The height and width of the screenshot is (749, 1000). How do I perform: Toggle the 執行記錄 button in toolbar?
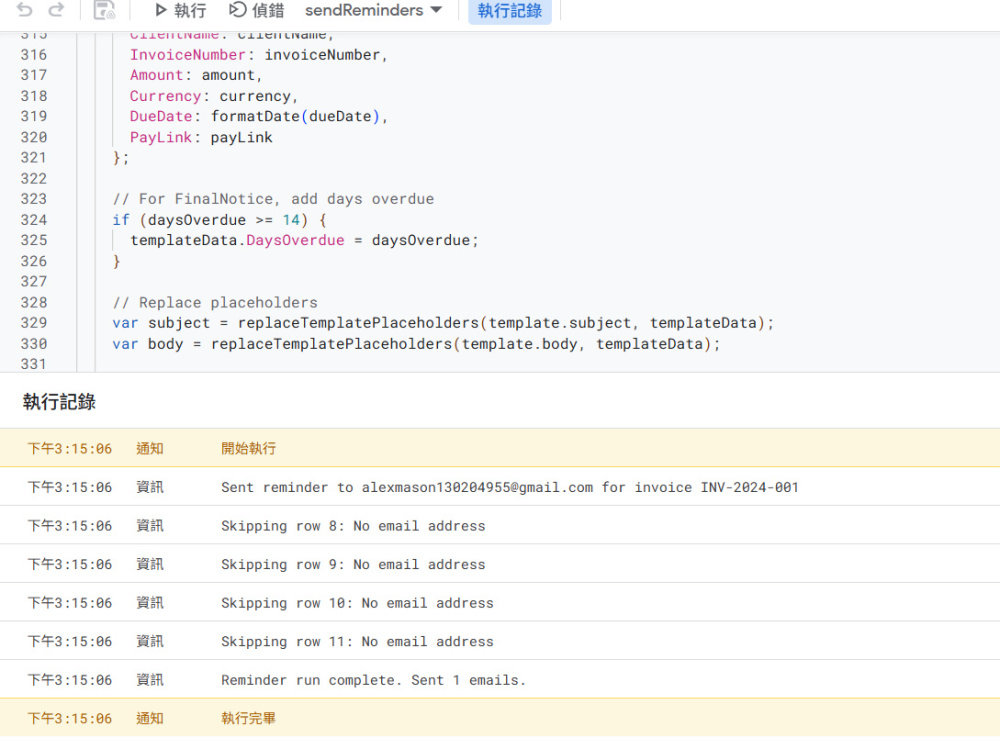(x=510, y=11)
